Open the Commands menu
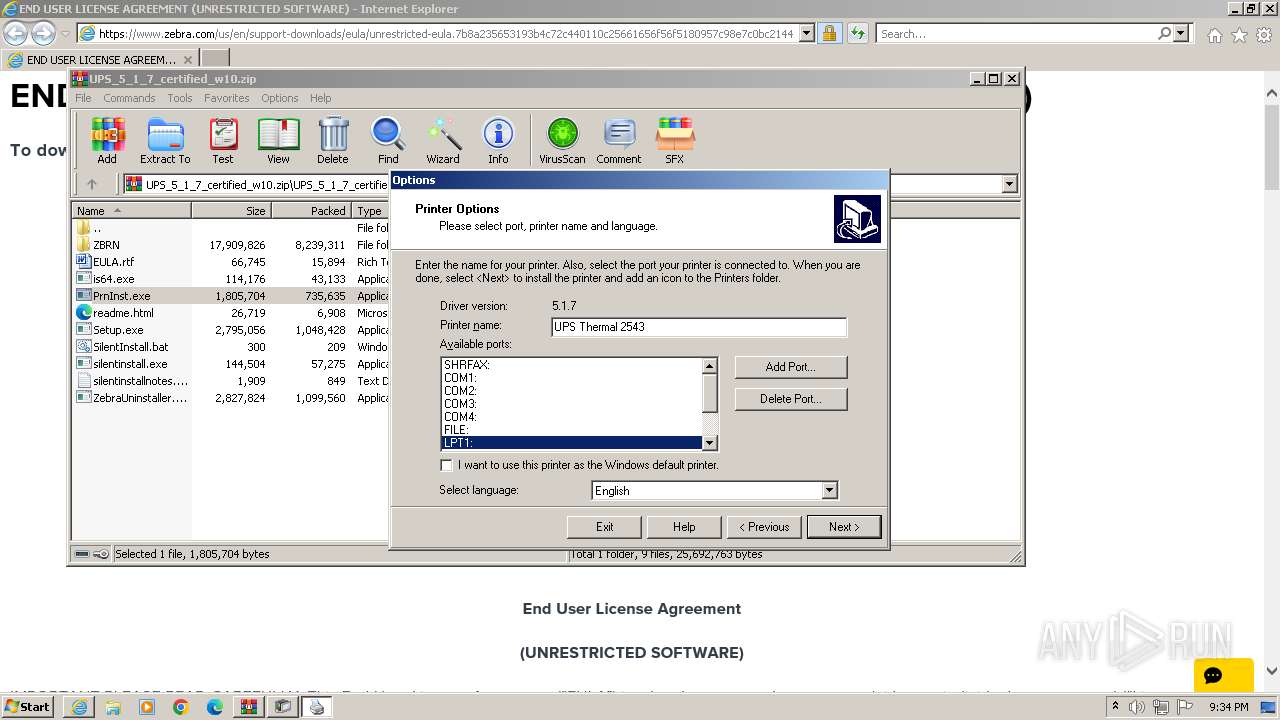The height and width of the screenshot is (720, 1280). (129, 98)
